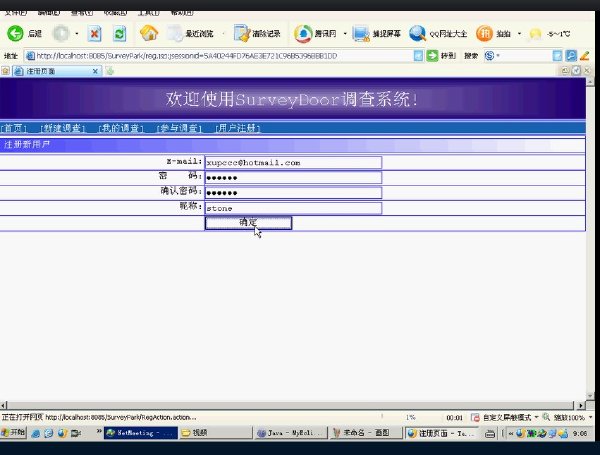This screenshot has width=600, height=455.
Task: Click the small home icon left of tabs
Action: 5,71
